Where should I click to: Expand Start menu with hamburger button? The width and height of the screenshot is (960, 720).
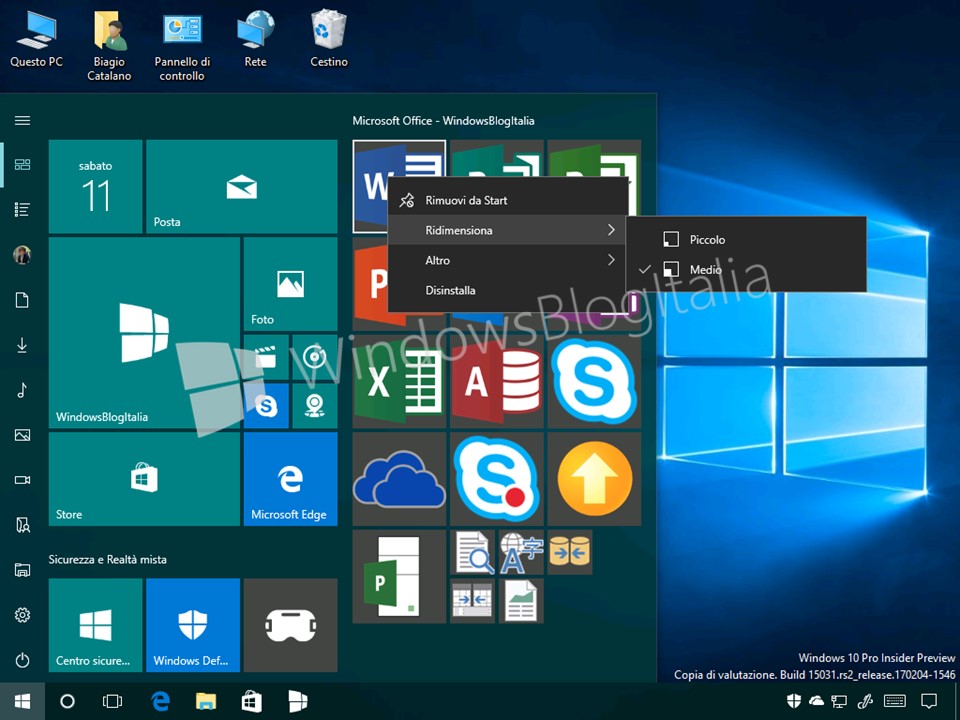23,120
